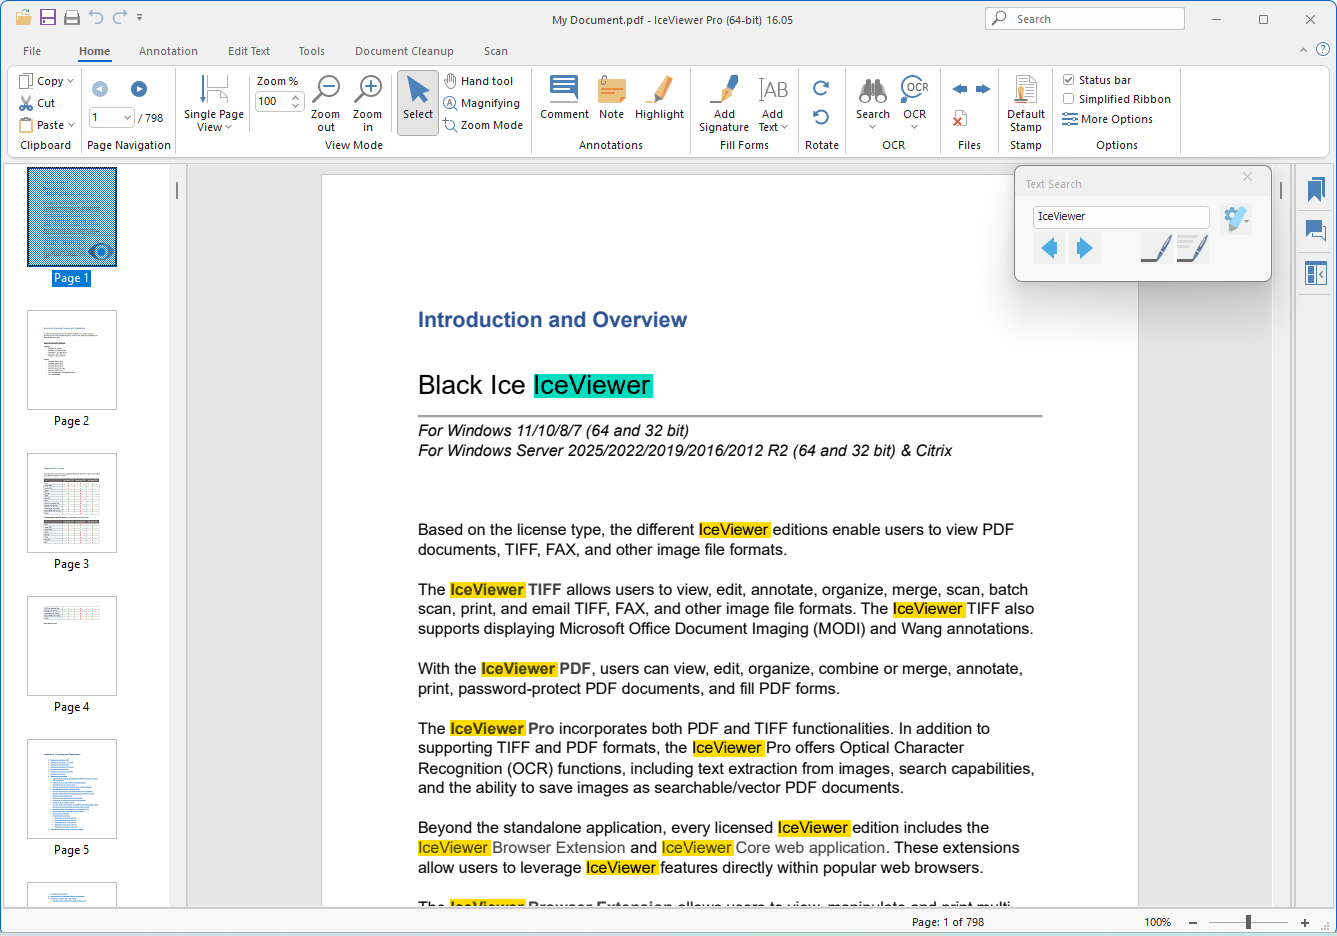Switch to the Annotation tab

168,51
